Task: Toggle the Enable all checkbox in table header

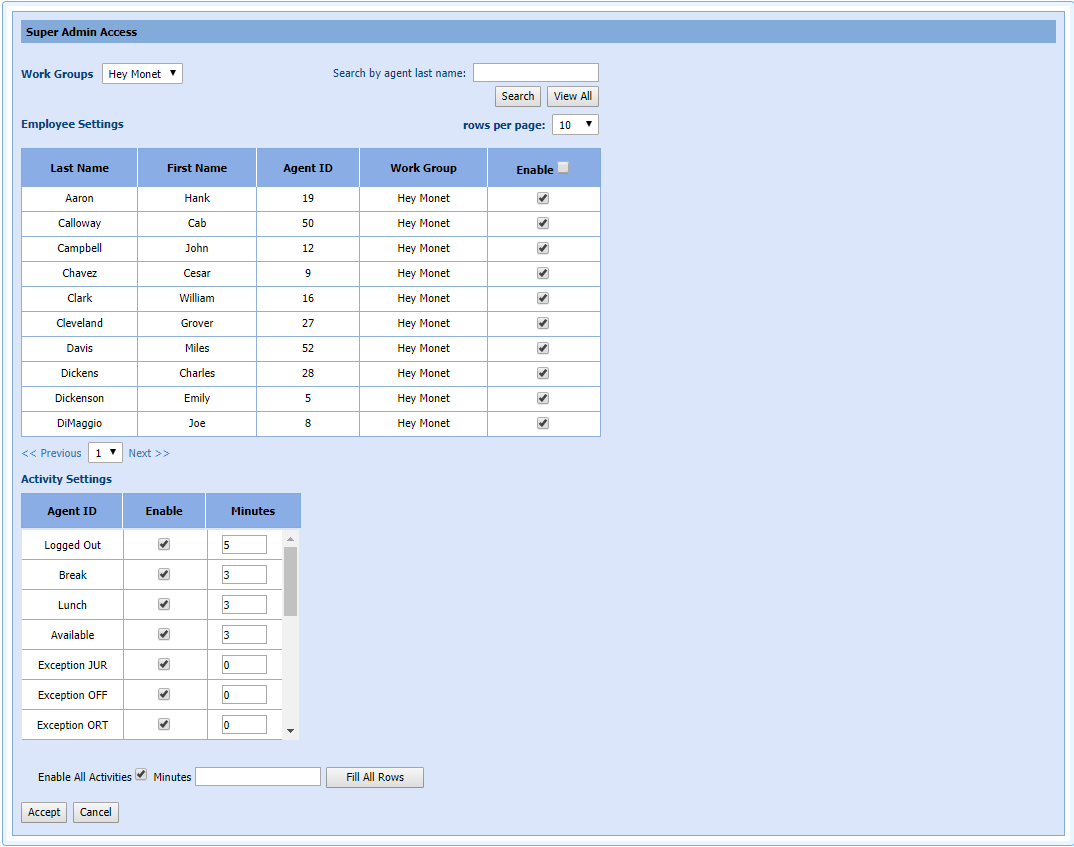Action: 563,168
